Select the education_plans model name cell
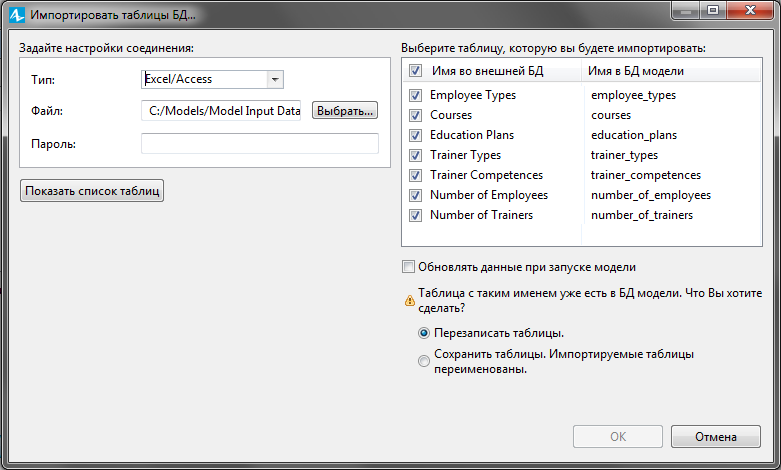Image resolution: width=781 pixels, height=470 pixels. pyautogui.click(x=634, y=135)
